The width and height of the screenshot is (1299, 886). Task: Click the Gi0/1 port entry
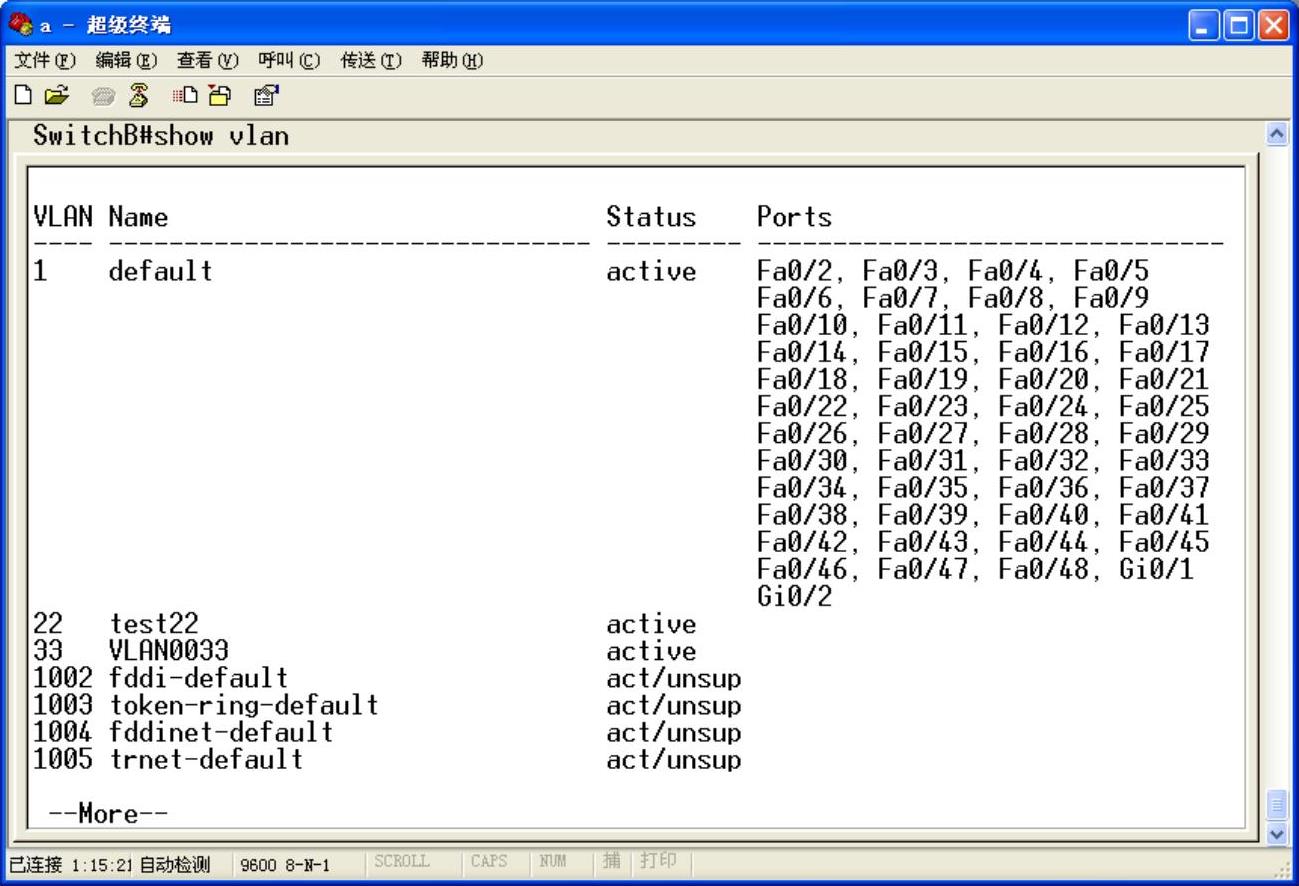[x=1156, y=569]
